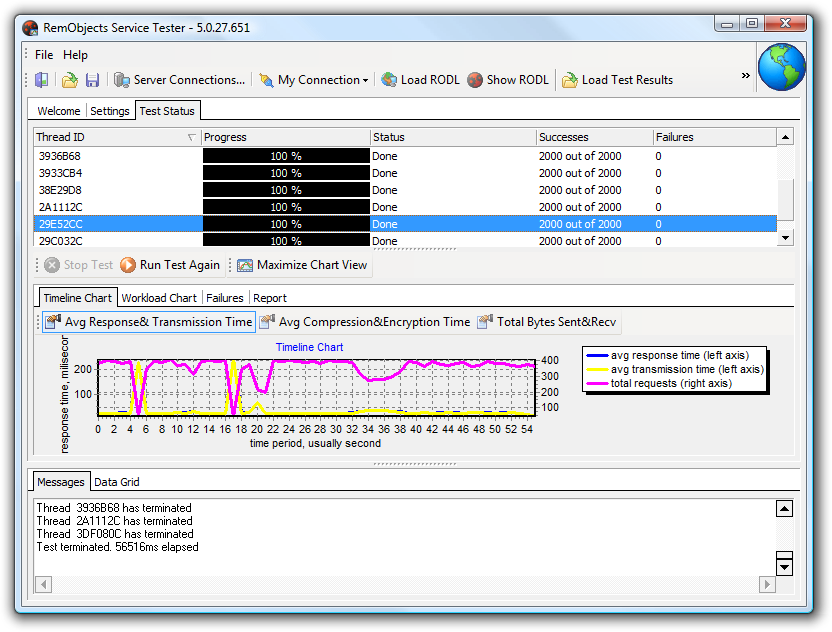Click the globe logo icon
The image size is (832, 632).
tap(782, 67)
